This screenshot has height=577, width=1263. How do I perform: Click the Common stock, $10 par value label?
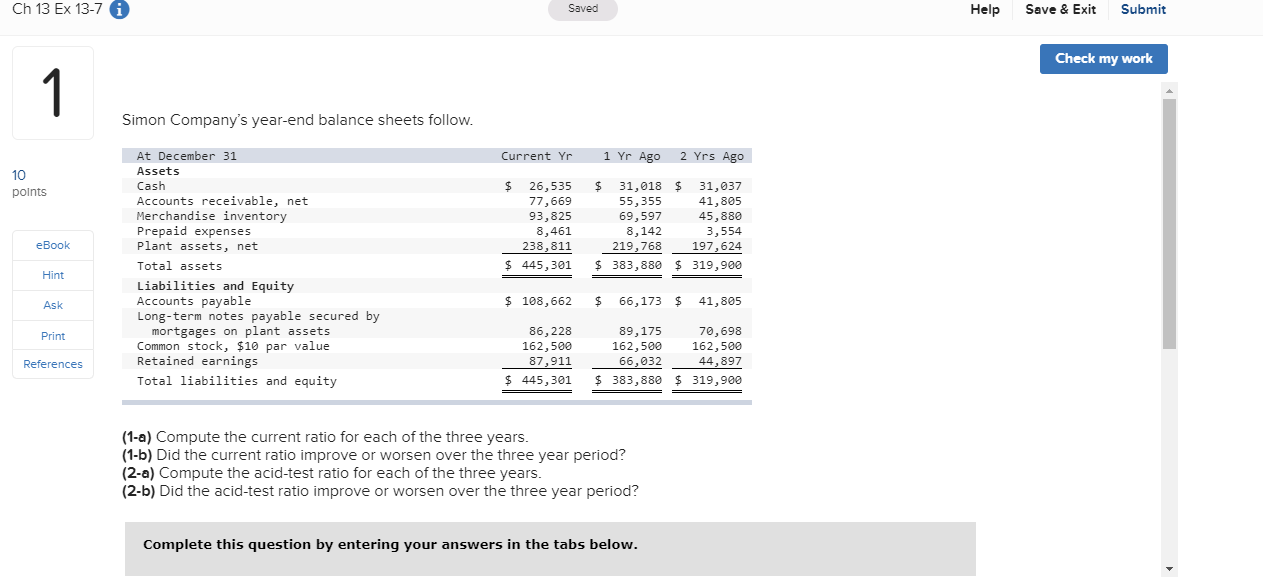tap(233, 346)
